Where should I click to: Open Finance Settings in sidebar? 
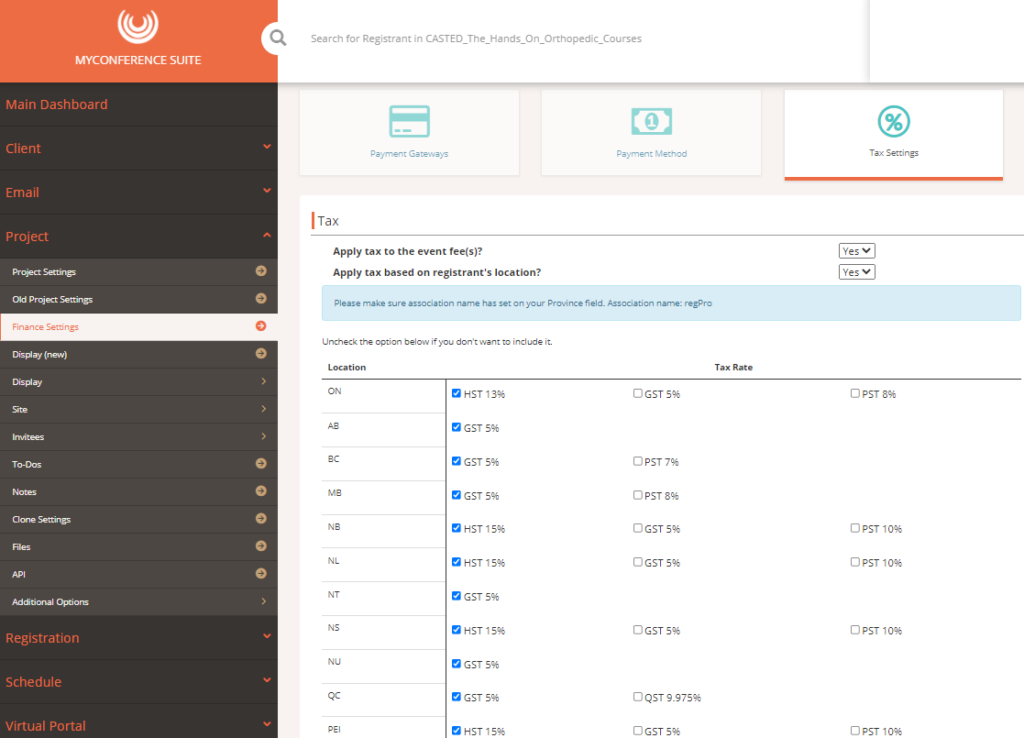coord(138,327)
